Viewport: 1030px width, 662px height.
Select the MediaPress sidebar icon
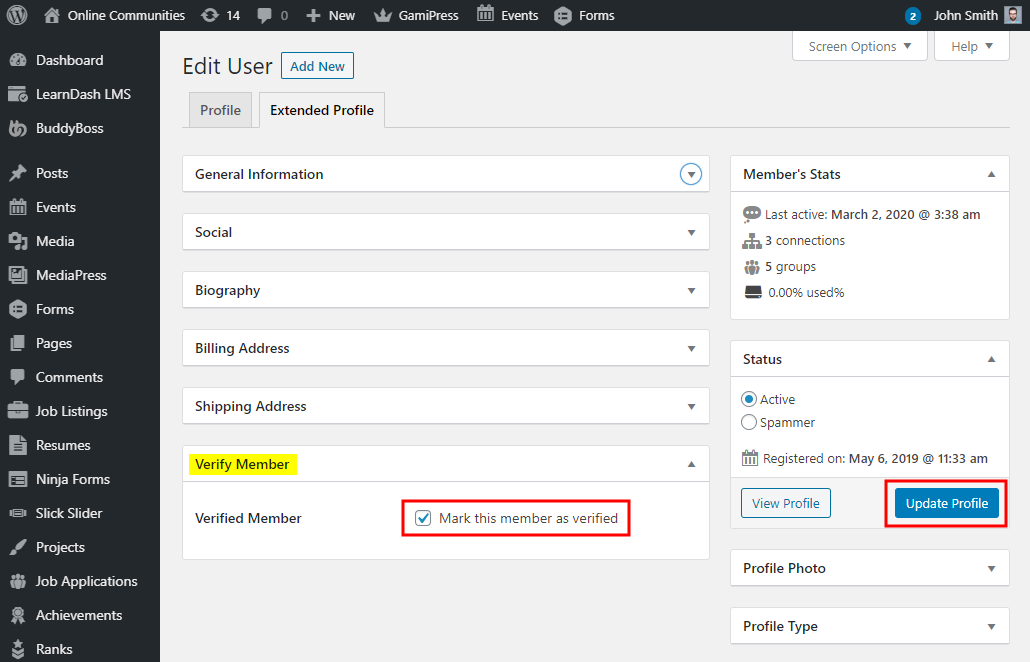[20, 275]
